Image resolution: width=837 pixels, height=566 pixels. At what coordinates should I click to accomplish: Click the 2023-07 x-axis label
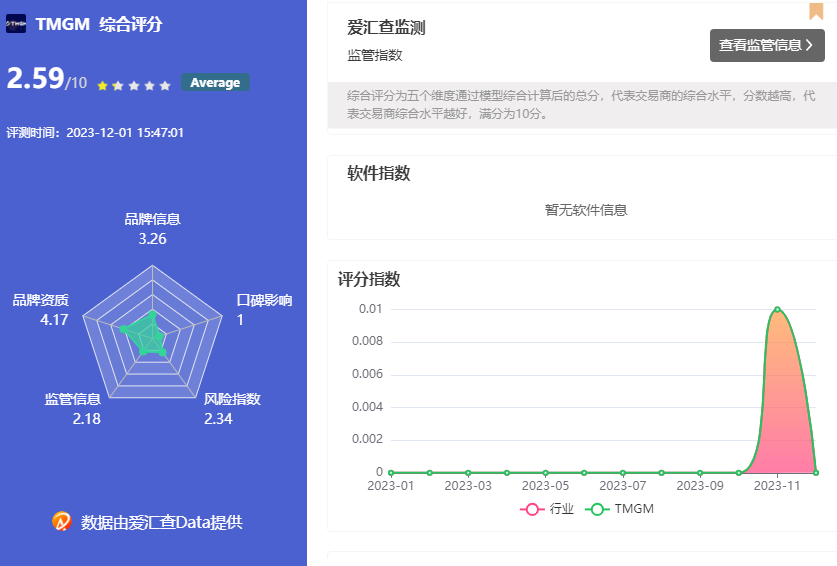pos(622,485)
